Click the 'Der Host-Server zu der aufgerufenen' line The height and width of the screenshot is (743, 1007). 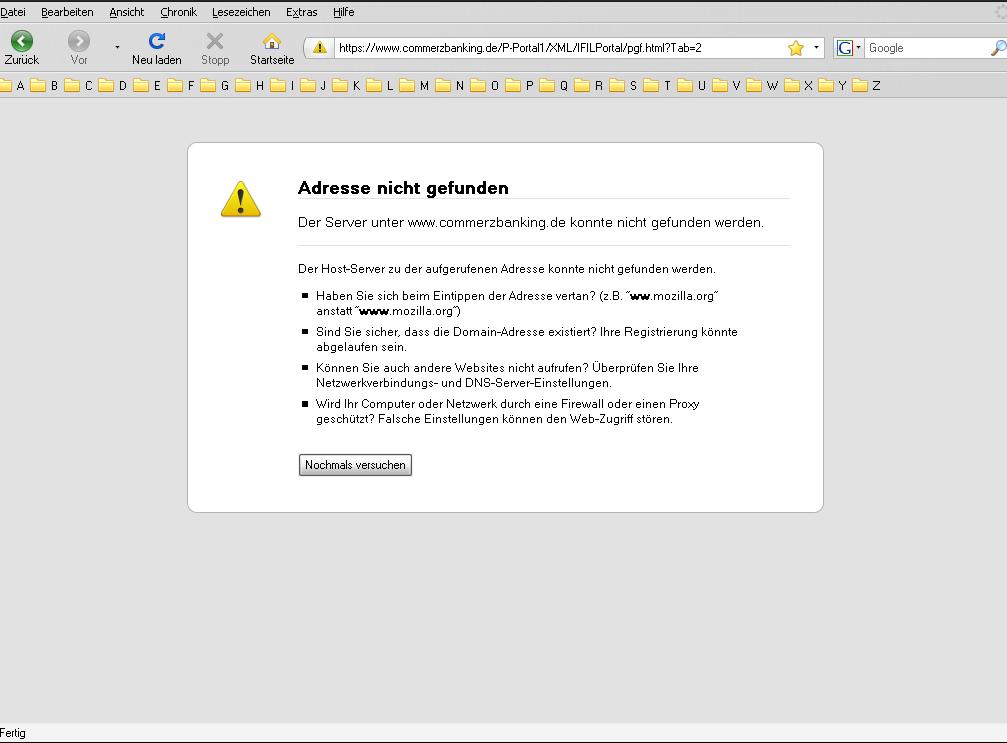coord(507,269)
